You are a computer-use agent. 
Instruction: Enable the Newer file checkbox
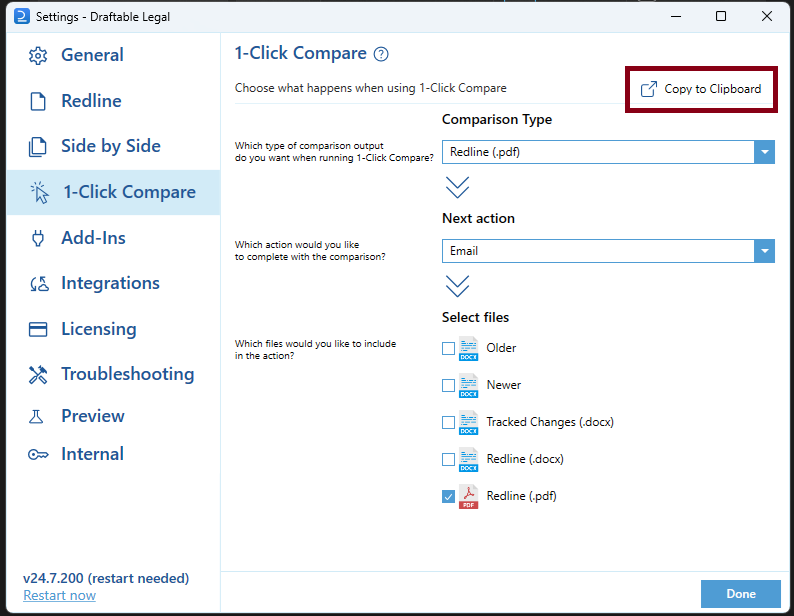coord(448,386)
